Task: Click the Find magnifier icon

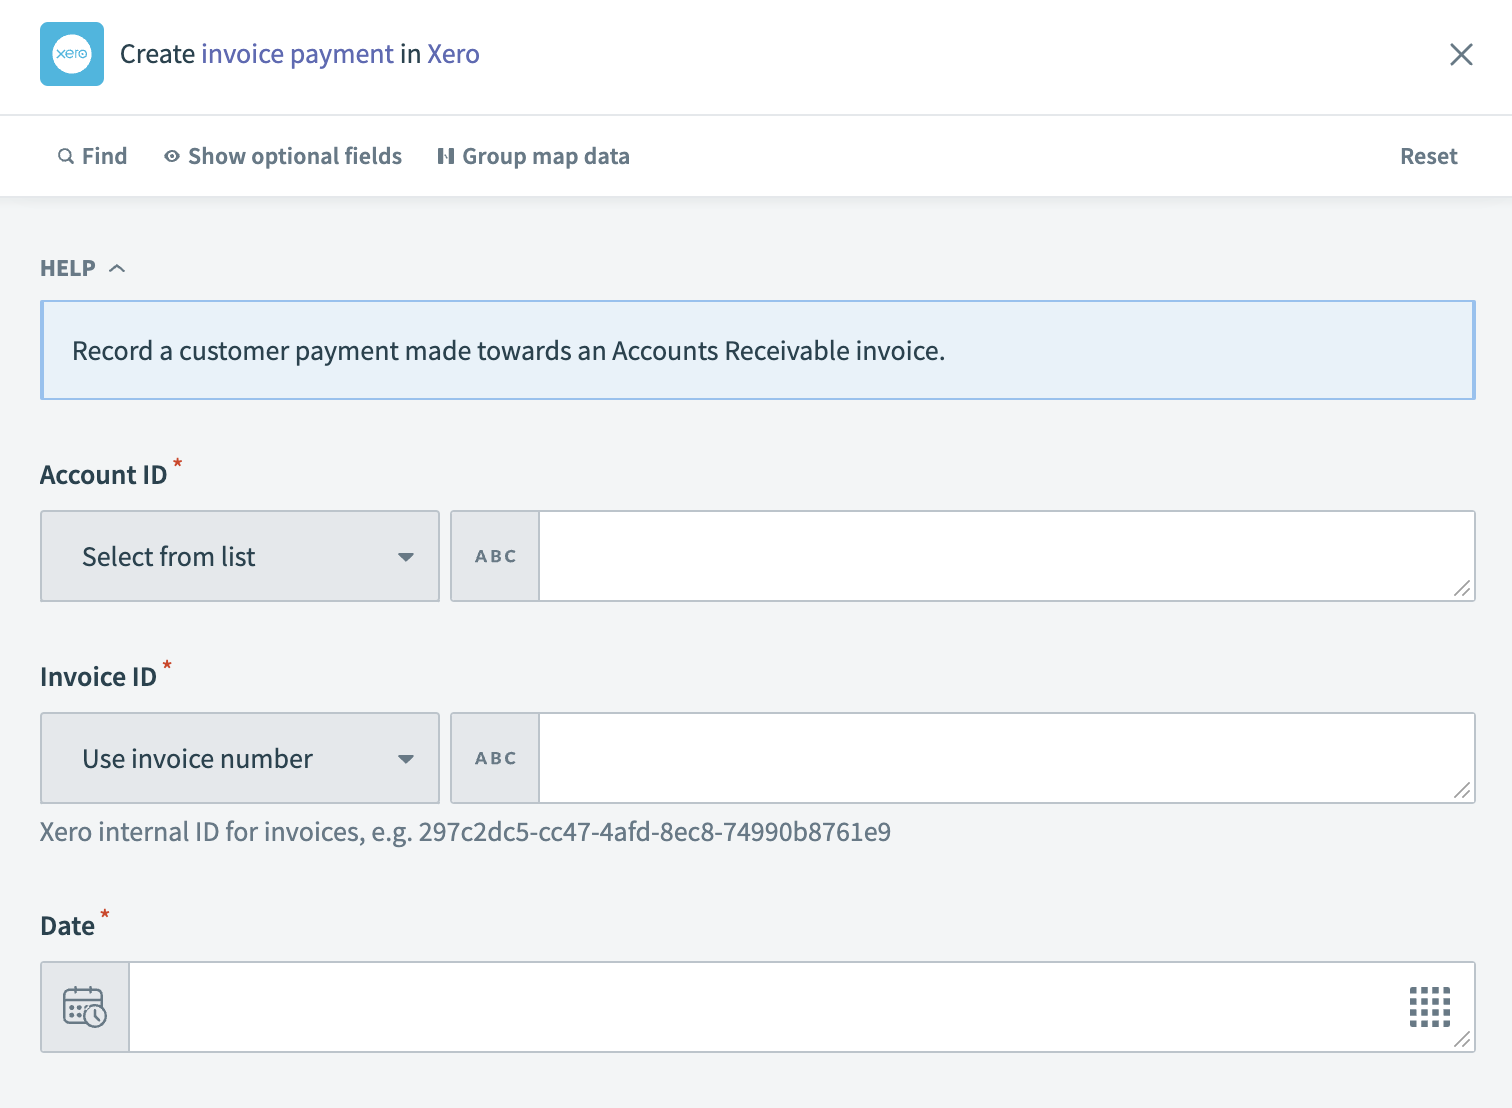Action: tap(64, 156)
